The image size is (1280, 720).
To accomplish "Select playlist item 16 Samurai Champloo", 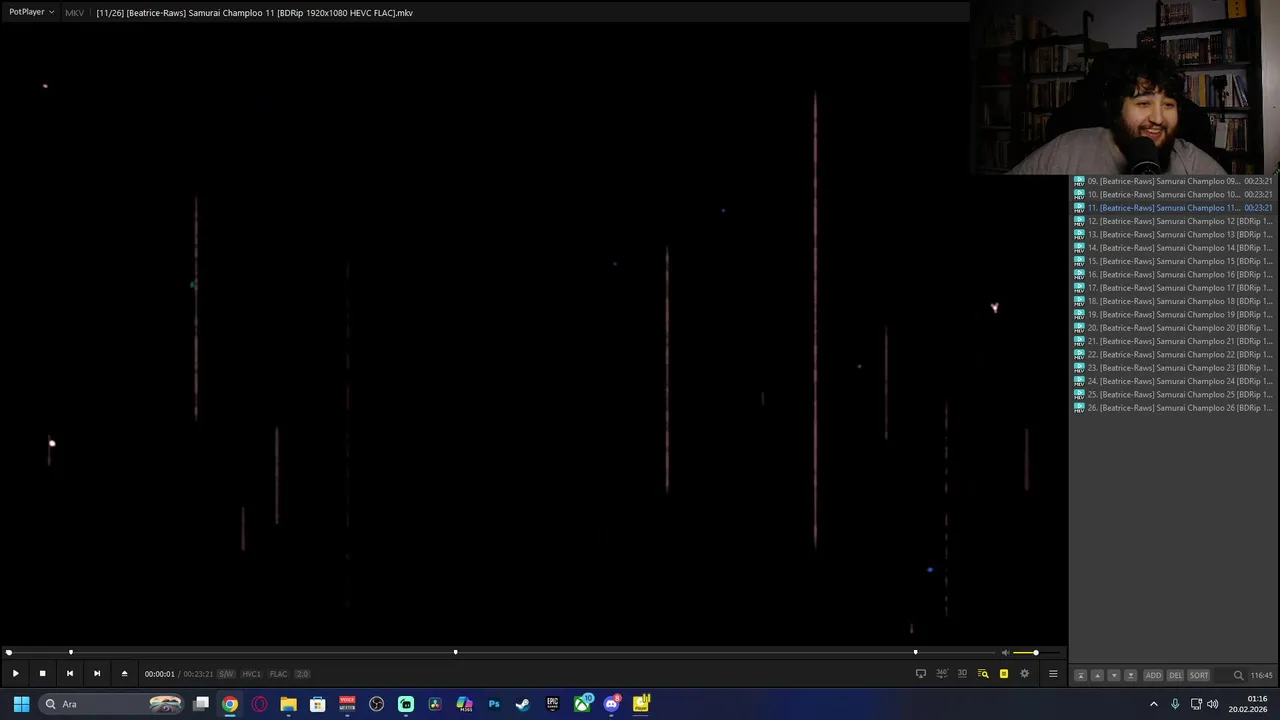I will pos(1173,274).
